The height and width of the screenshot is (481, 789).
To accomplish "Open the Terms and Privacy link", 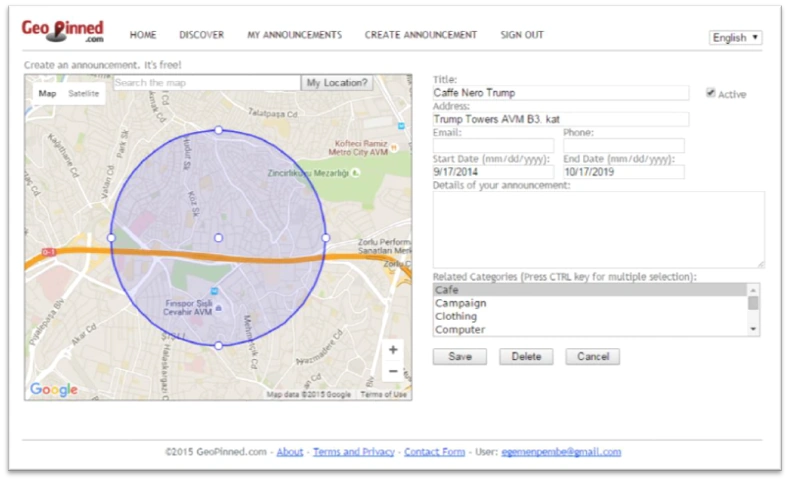I will coord(354,452).
